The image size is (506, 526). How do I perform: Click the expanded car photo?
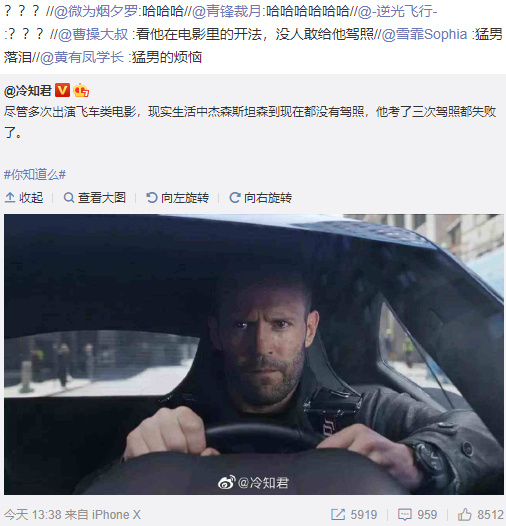pyautogui.click(x=254, y=354)
